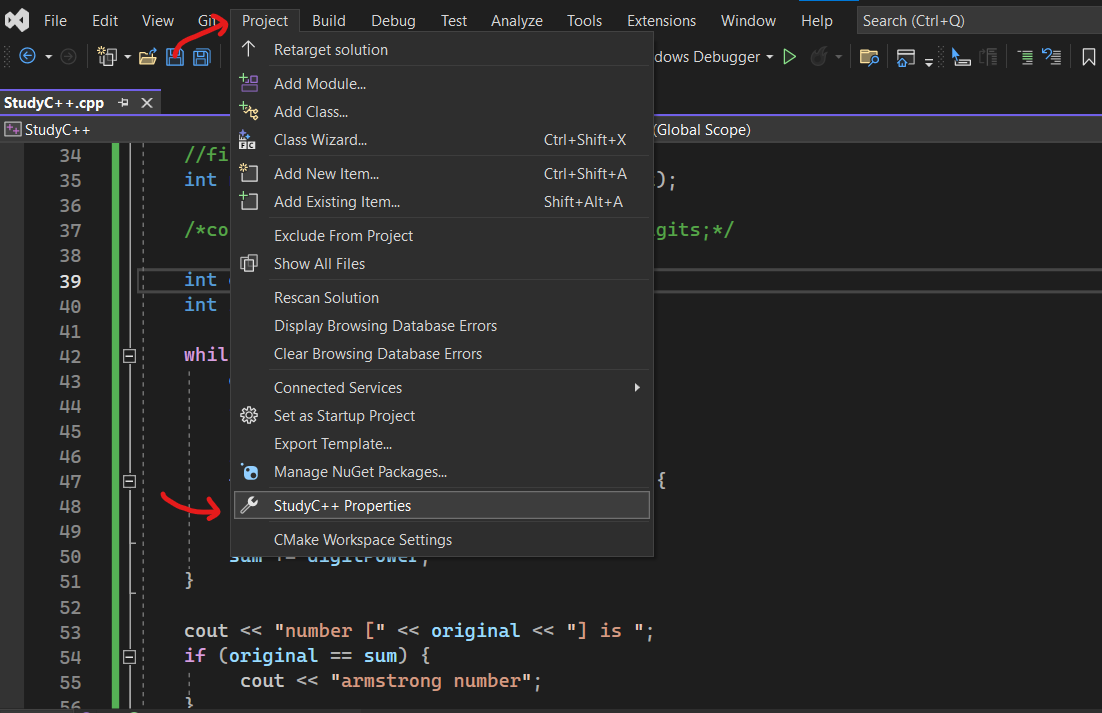Viewport: 1102px width, 713px height.
Task: Click the Open File folder icon
Action: pos(148,57)
